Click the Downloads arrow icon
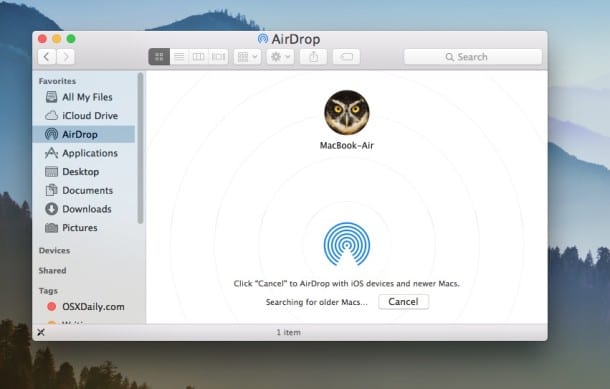This screenshot has height=389, width=610. click(51, 209)
